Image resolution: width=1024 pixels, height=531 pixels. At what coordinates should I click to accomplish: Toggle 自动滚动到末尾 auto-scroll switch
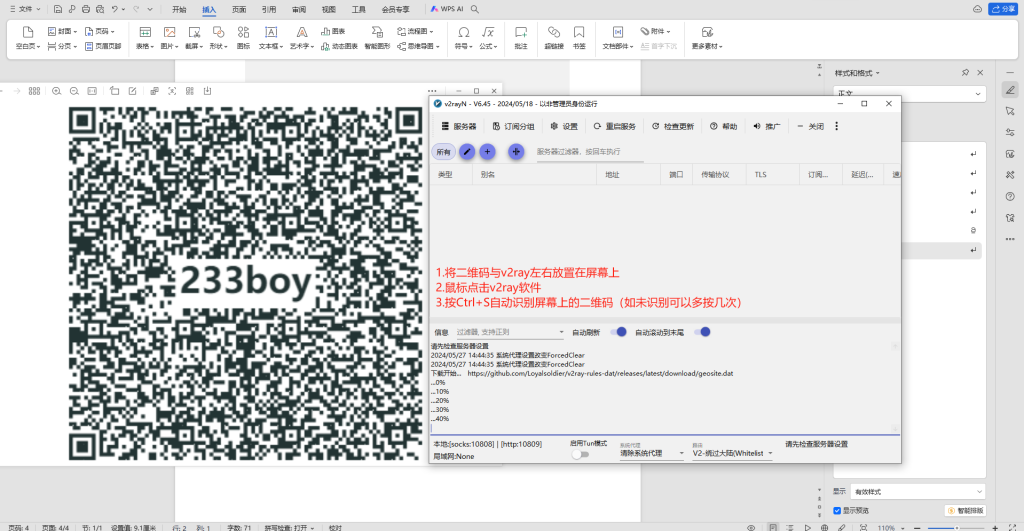[702, 332]
